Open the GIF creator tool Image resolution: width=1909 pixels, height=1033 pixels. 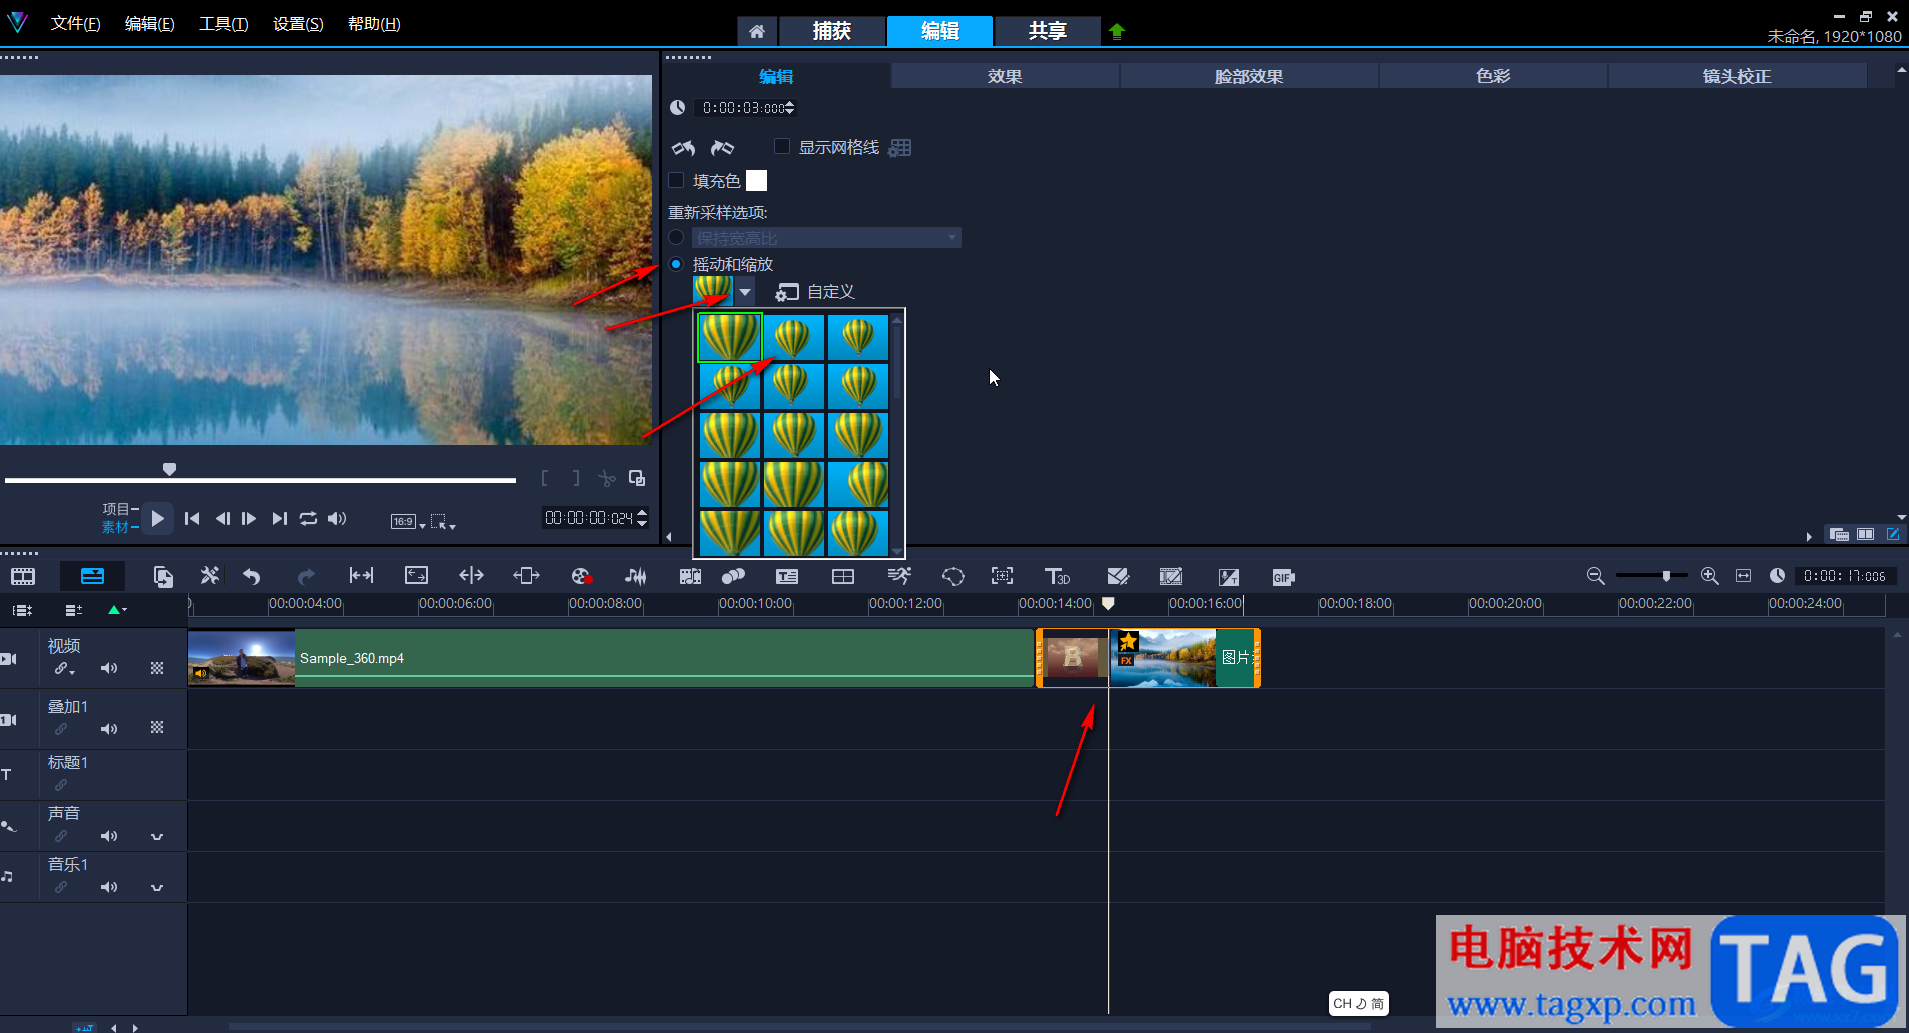click(x=1283, y=577)
